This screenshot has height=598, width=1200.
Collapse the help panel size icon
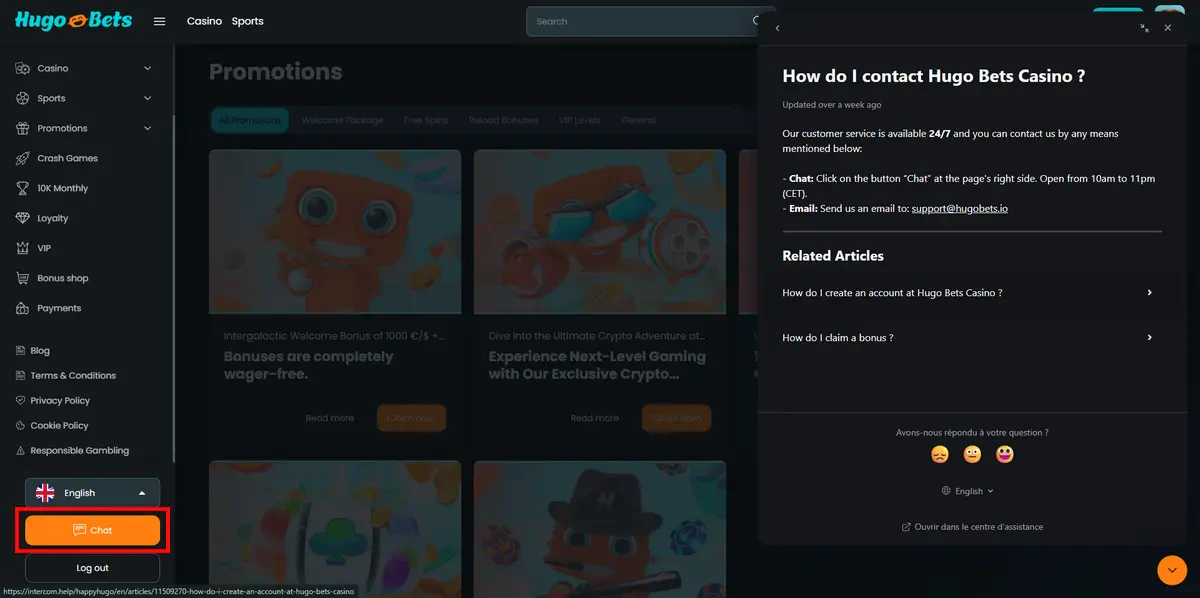coord(1144,28)
